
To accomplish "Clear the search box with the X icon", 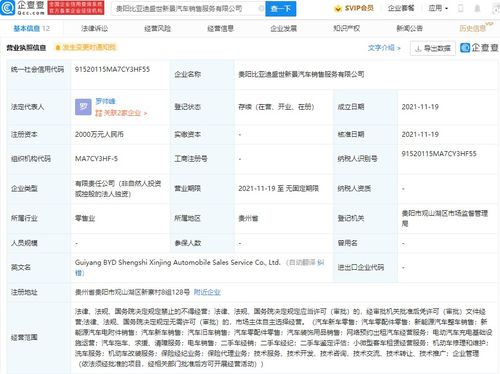I will click(x=261, y=9).
